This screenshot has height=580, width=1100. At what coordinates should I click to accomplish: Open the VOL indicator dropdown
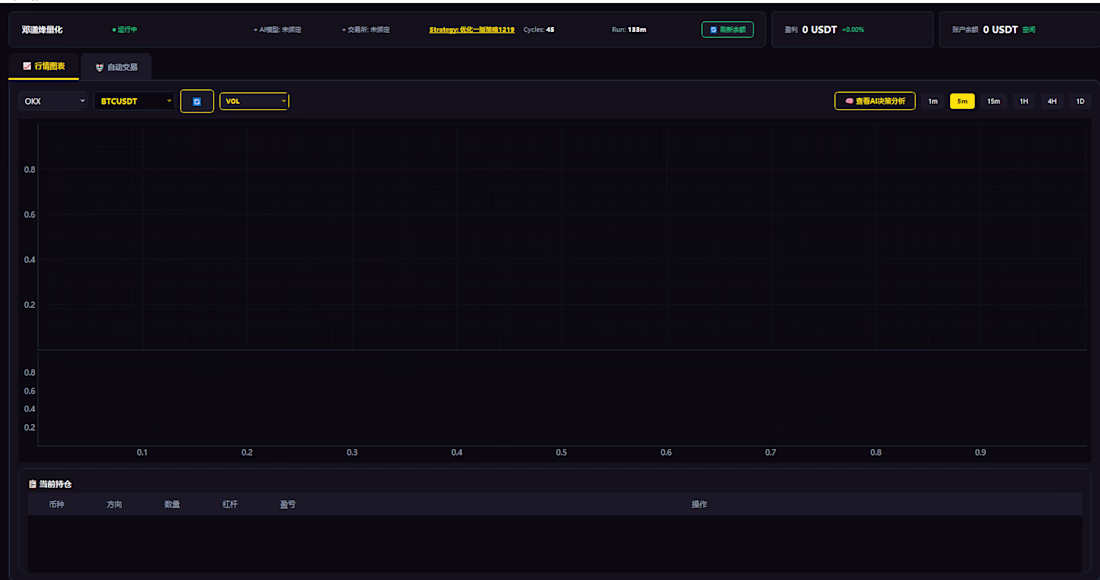coord(254,101)
